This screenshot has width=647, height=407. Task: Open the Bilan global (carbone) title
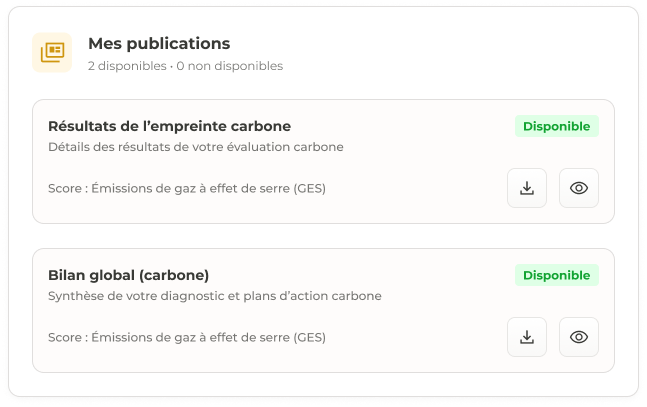(128, 275)
